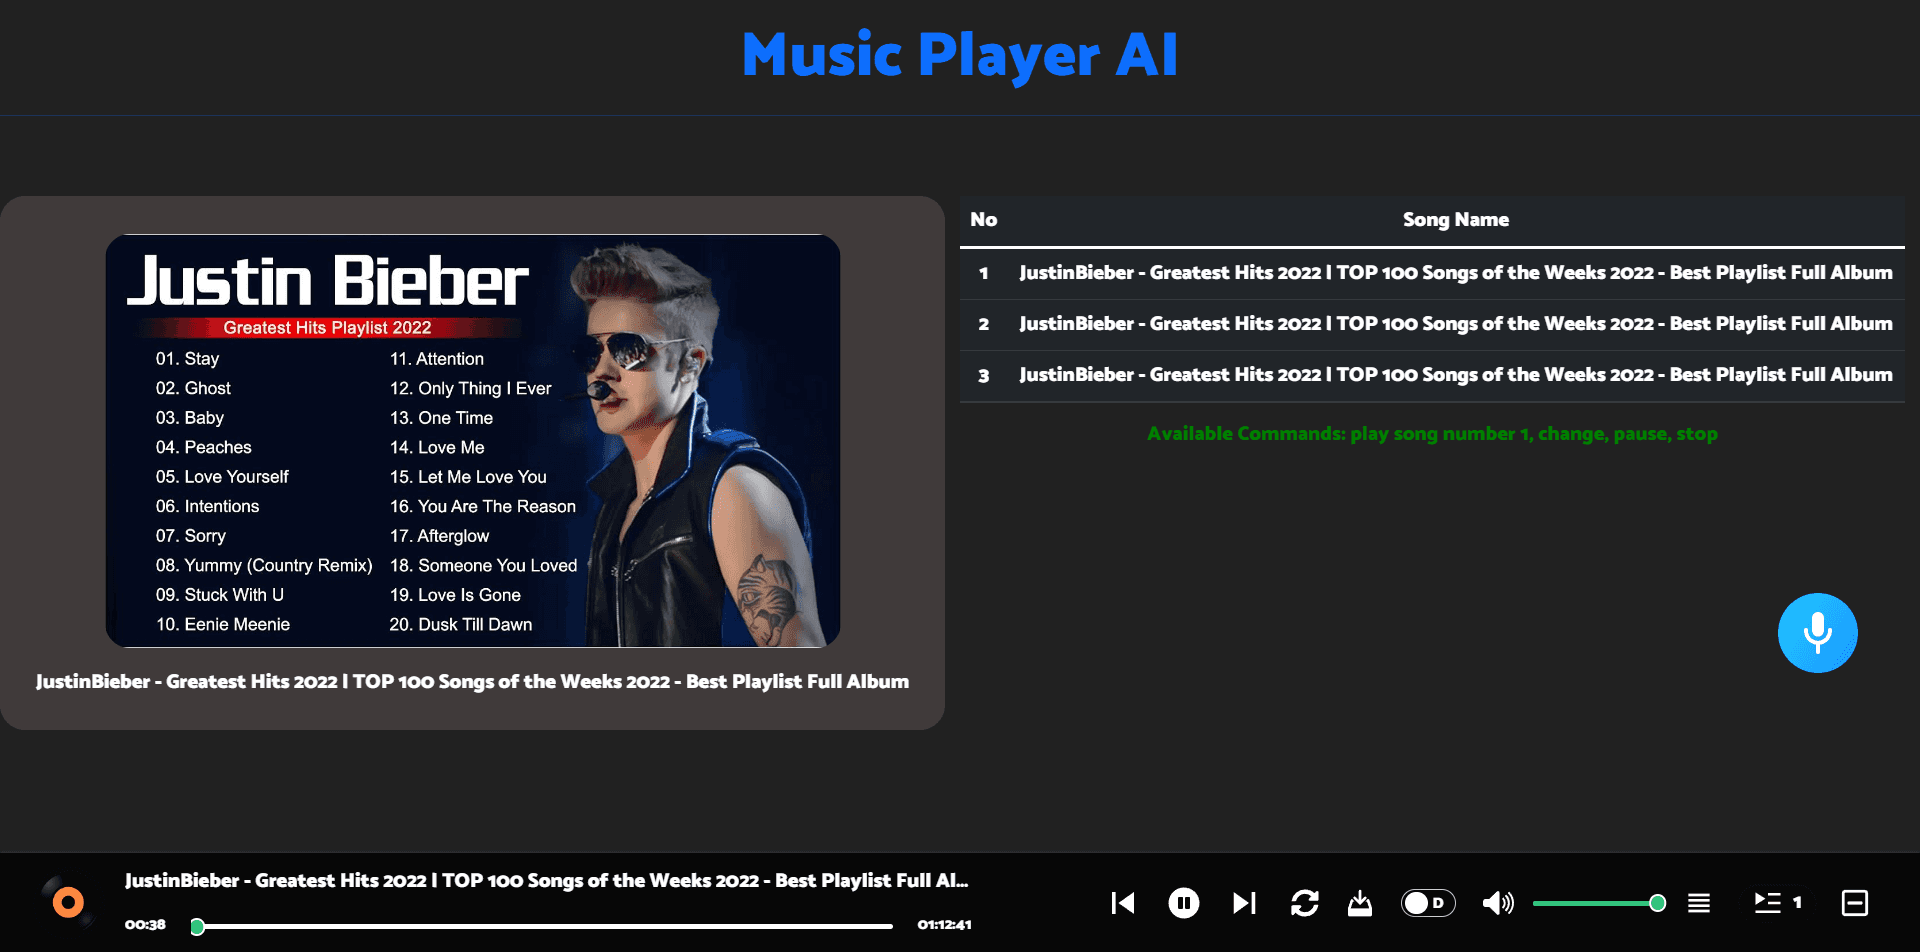Viewport: 1920px width, 952px height.
Task: Minimize the player bar to mini mode
Action: (x=1854, y=903)
